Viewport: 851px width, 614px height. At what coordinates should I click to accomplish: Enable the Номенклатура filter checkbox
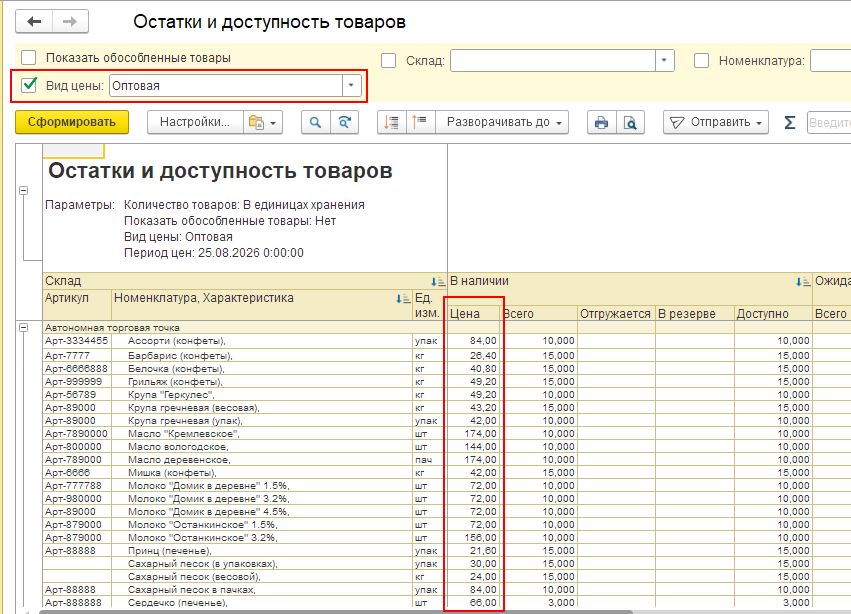(701, 60)
